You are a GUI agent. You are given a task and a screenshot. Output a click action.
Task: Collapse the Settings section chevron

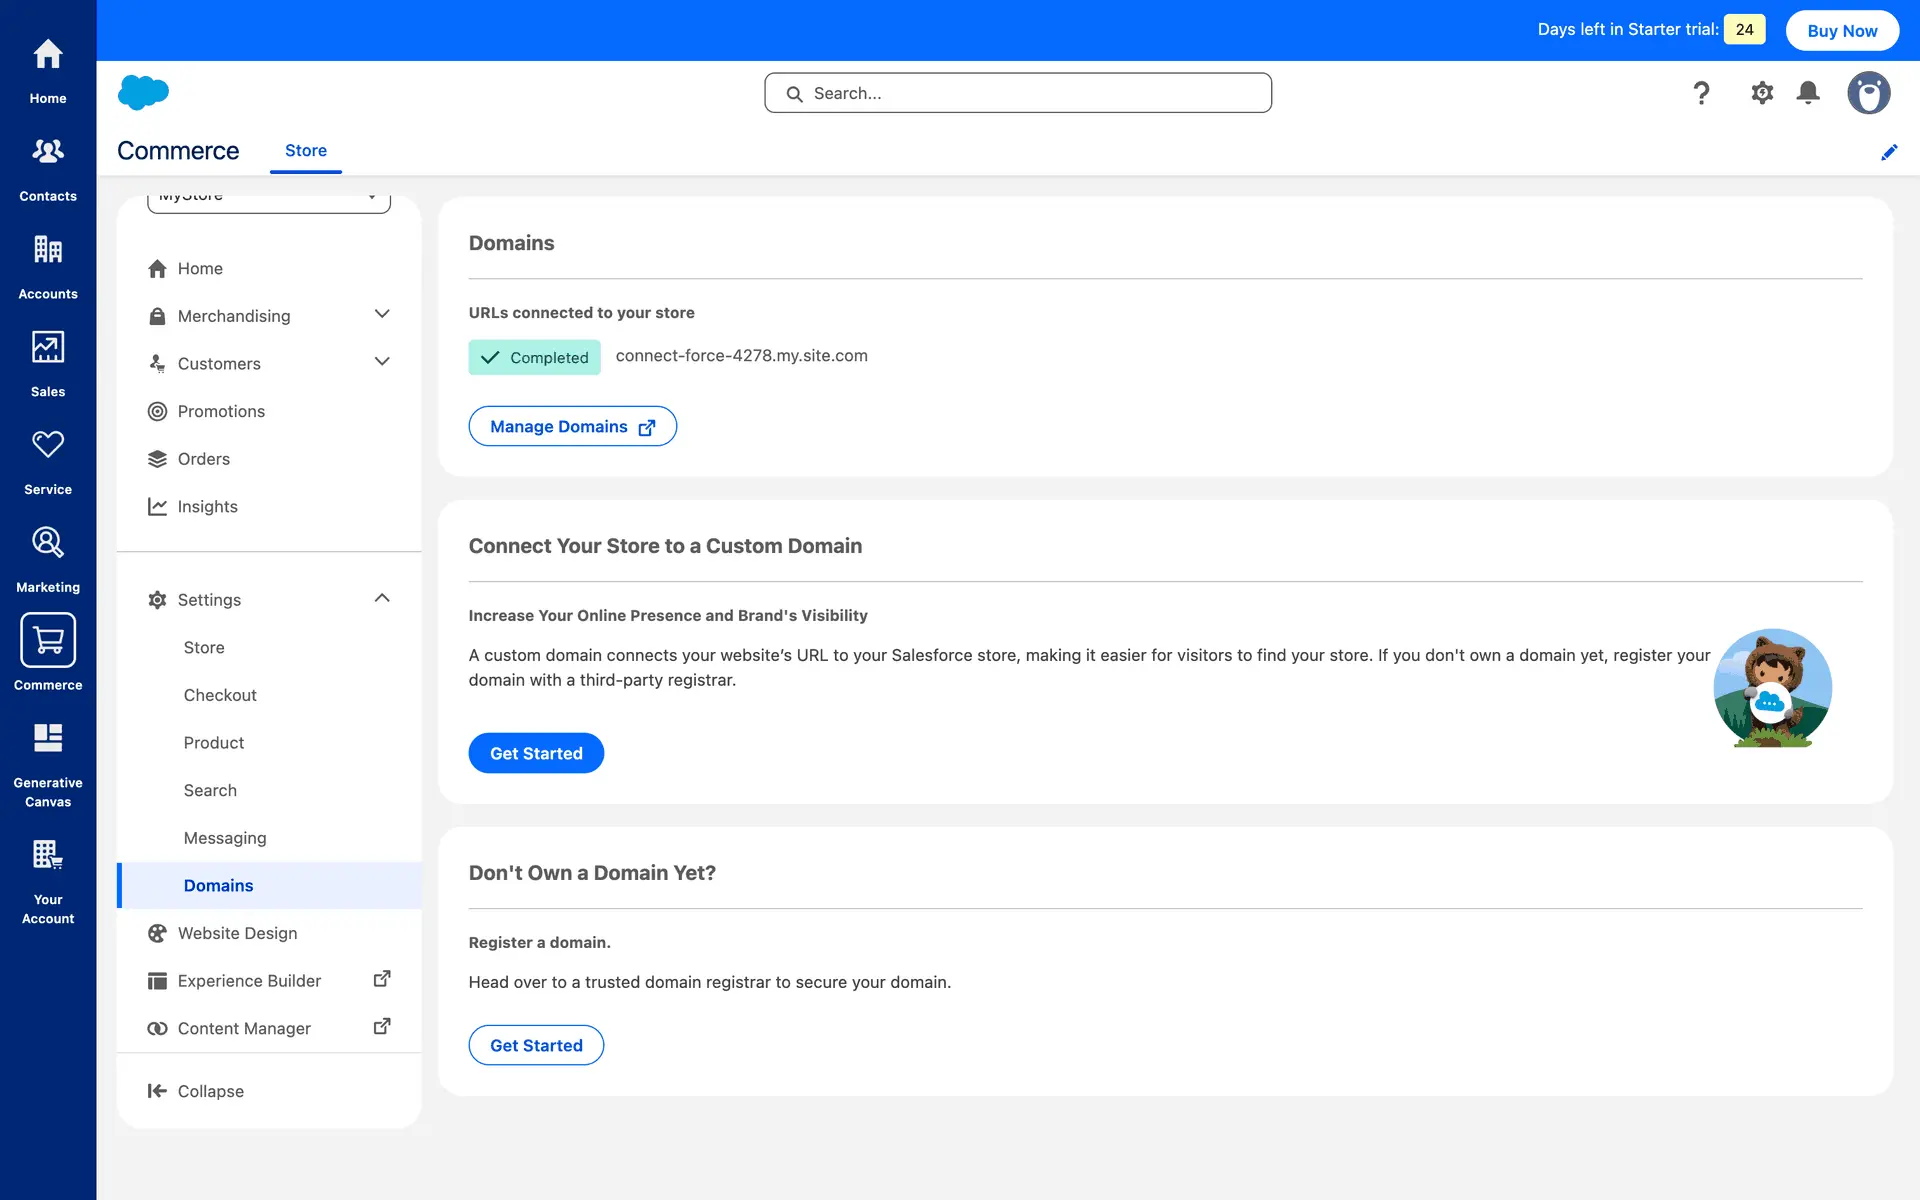[x=381, y=598]
